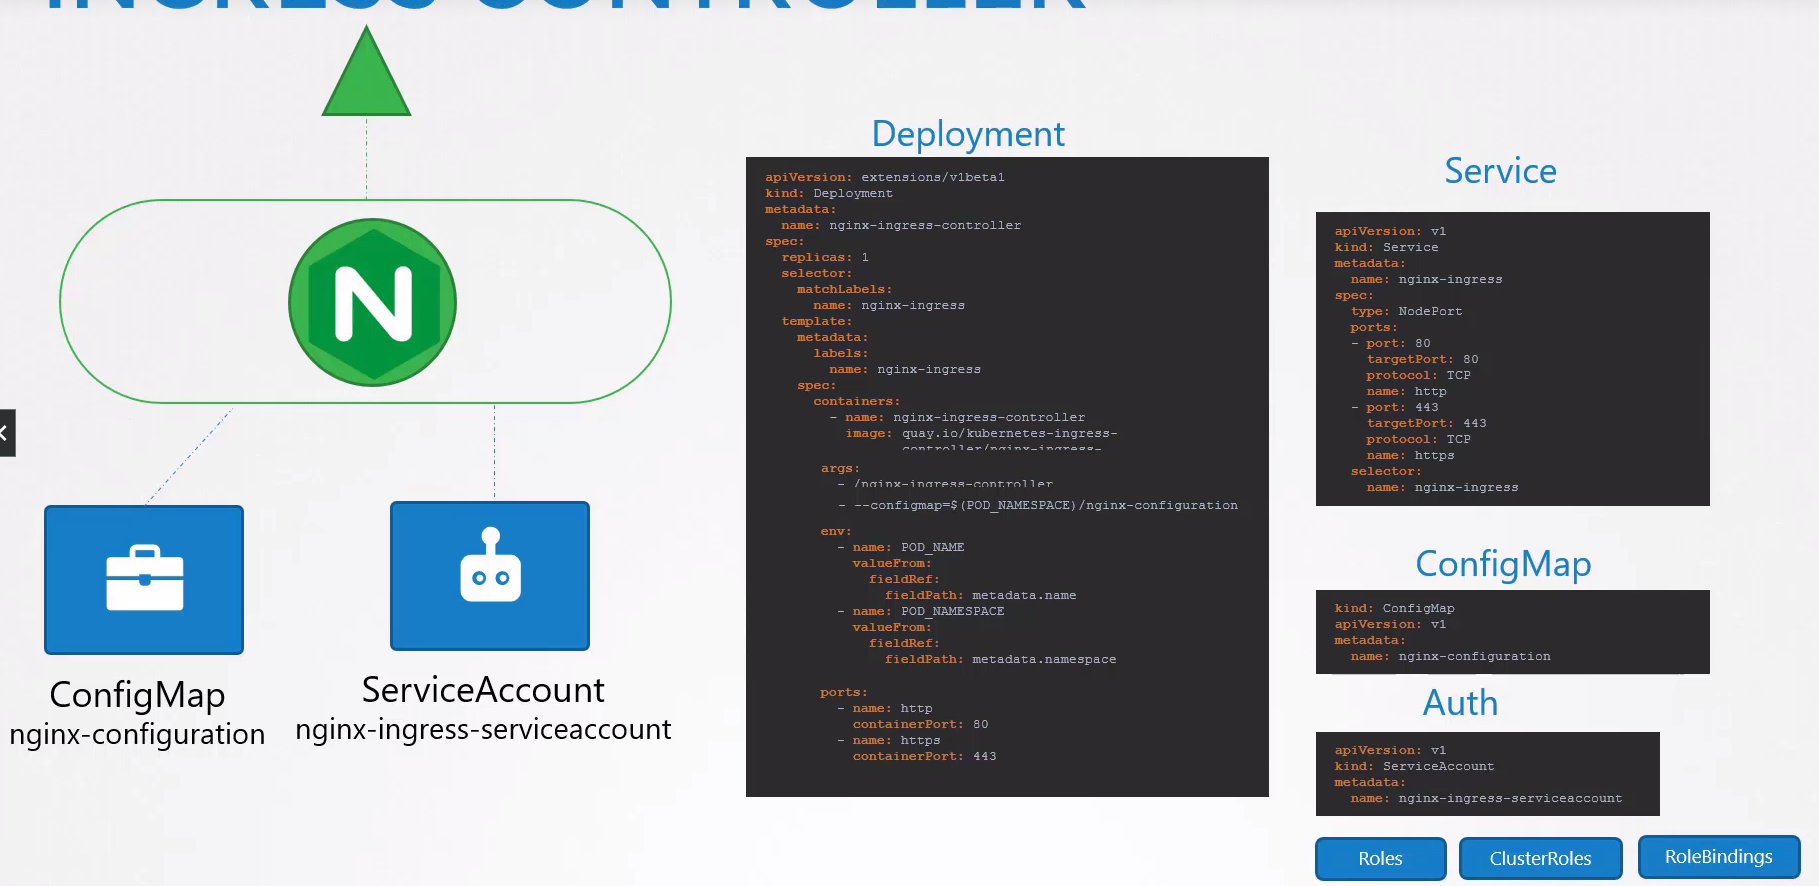Click the black ServiceAccount title under robot icon

[x=483, y=690]
